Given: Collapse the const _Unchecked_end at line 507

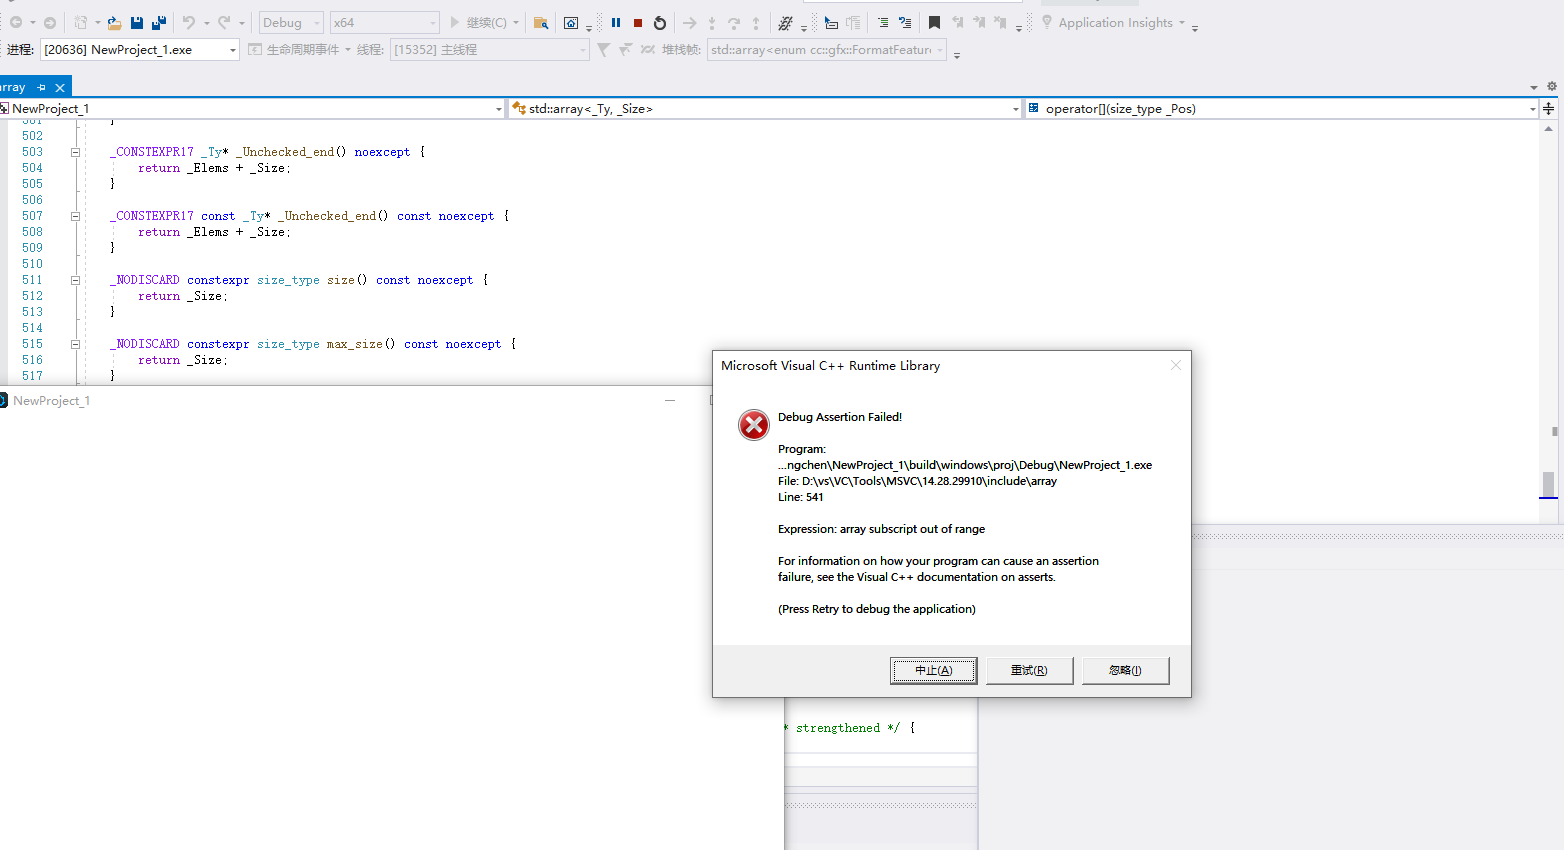Looking at the screenshot, I should click(75, 216).
